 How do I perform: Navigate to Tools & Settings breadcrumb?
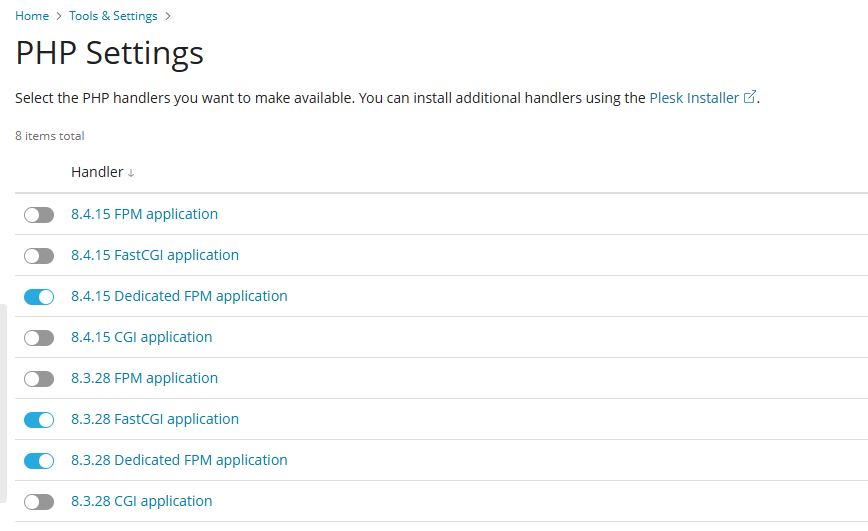point(113,16)
